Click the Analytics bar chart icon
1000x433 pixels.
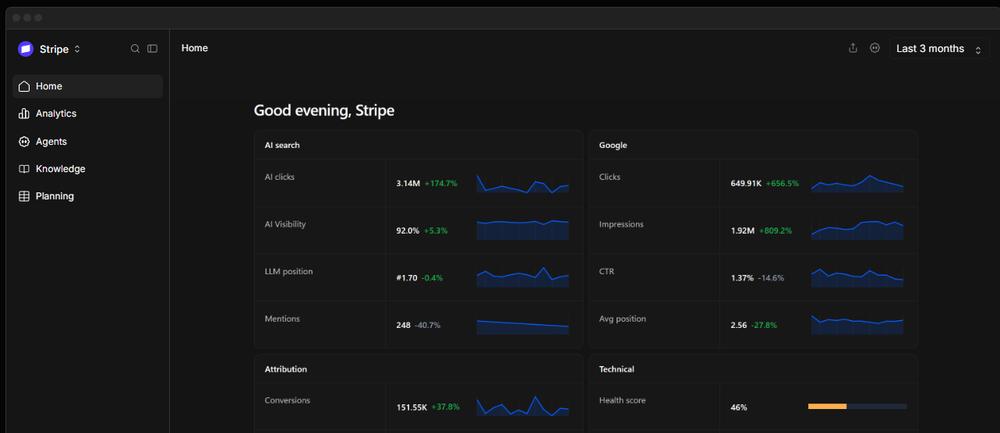point(24,114)
